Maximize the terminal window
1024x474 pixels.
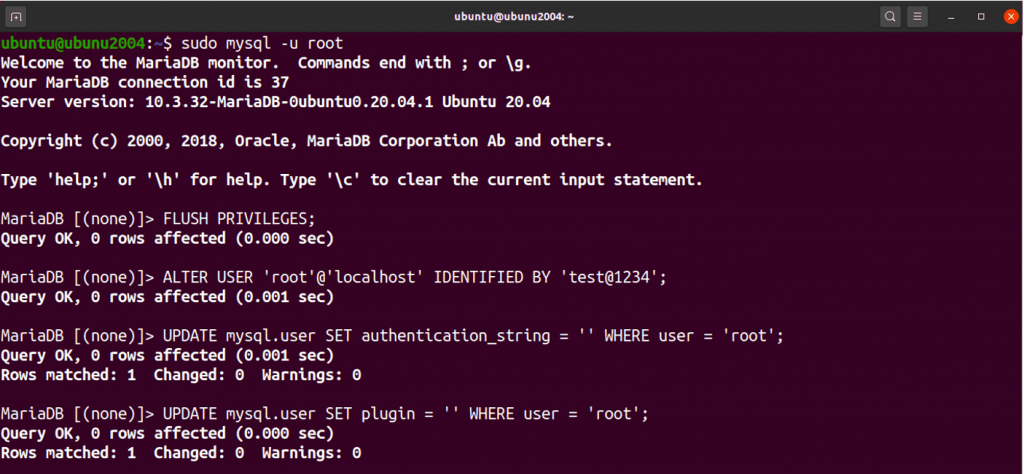[x=981, y=16]
